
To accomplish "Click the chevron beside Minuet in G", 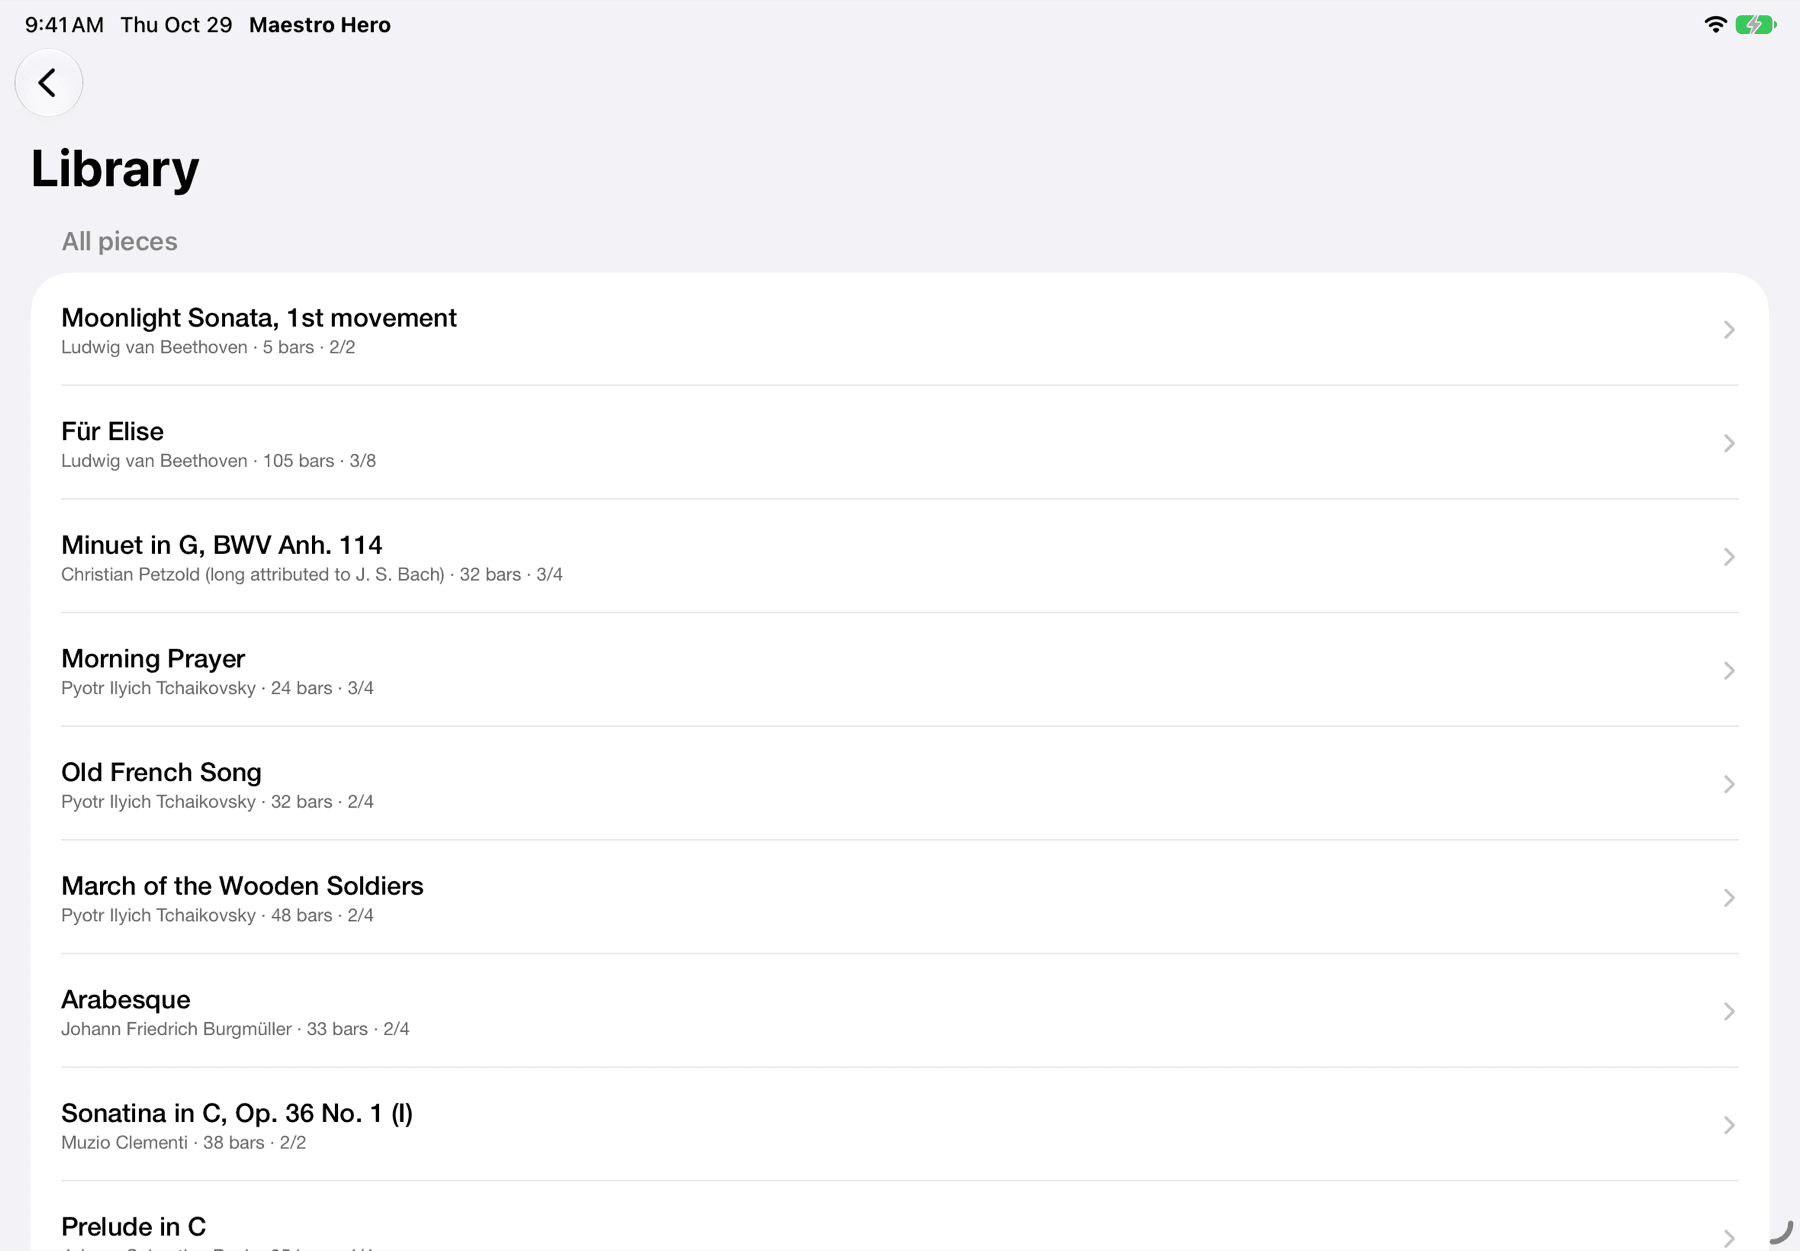I will click(1729, 557).
